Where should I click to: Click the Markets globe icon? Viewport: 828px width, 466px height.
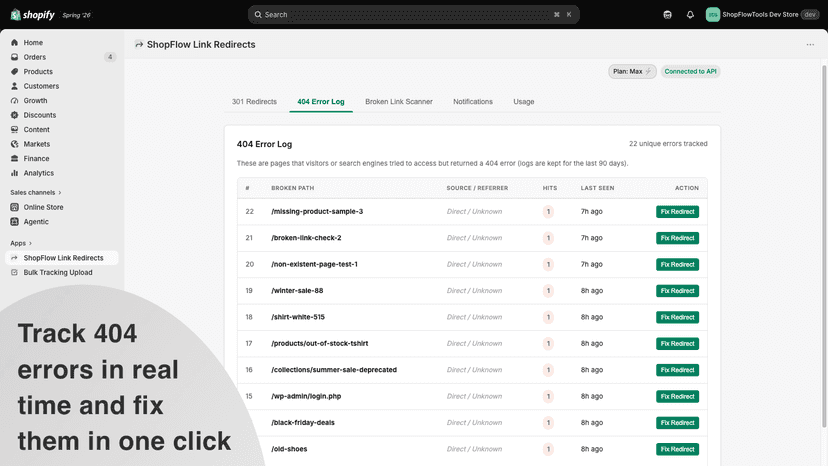(14, 144)
